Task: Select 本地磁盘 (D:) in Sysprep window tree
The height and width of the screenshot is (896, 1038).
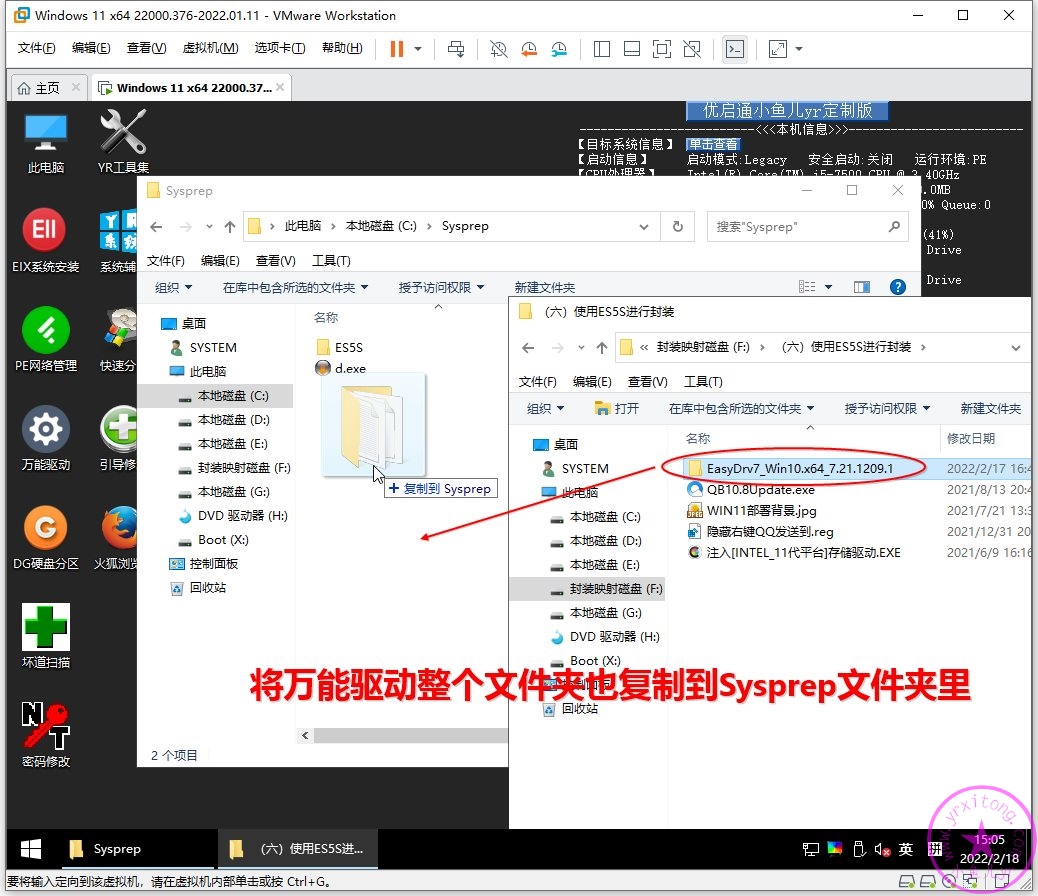Action: (x=233, y=420)
